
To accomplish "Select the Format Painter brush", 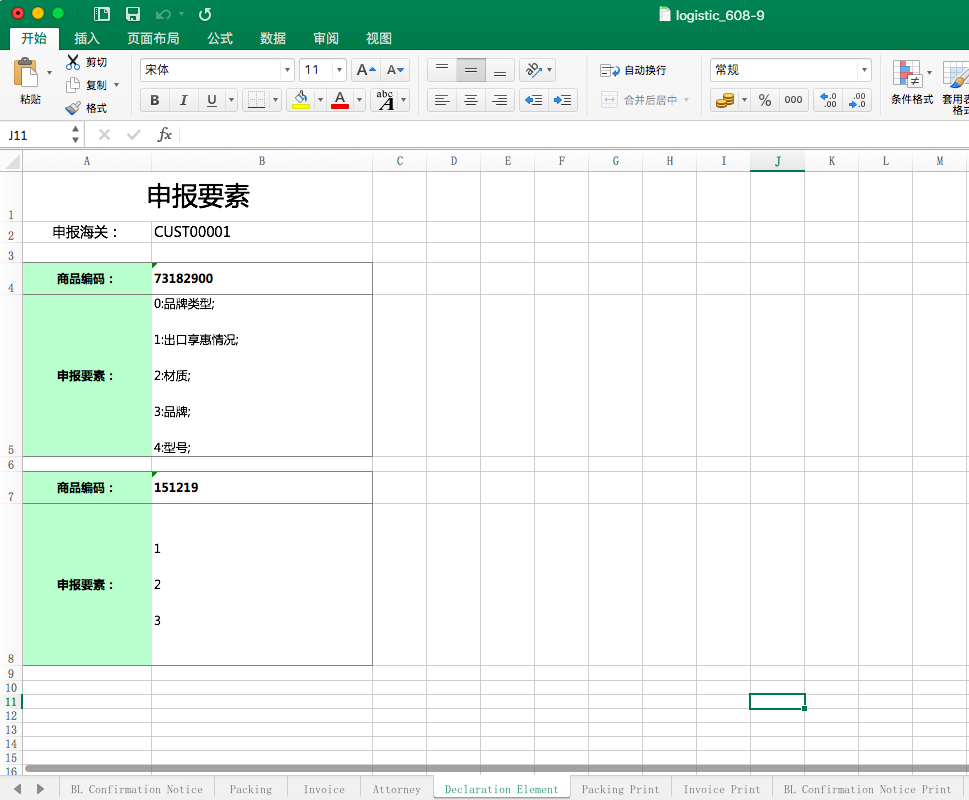I will (73, 108).
